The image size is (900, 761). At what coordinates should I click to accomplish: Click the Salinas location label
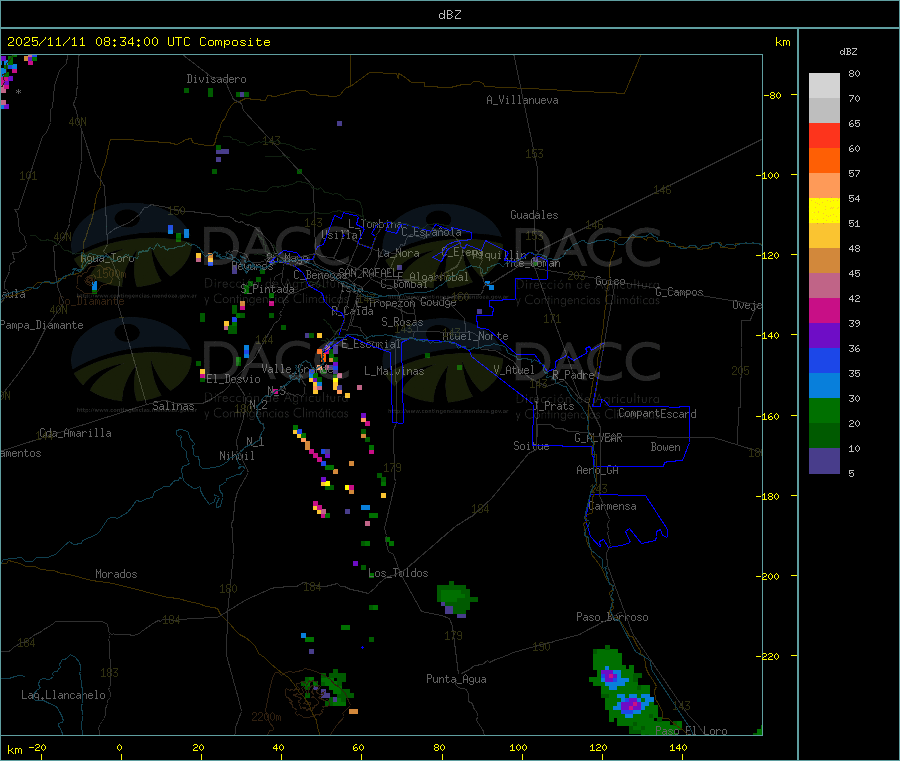pos(173,406)
